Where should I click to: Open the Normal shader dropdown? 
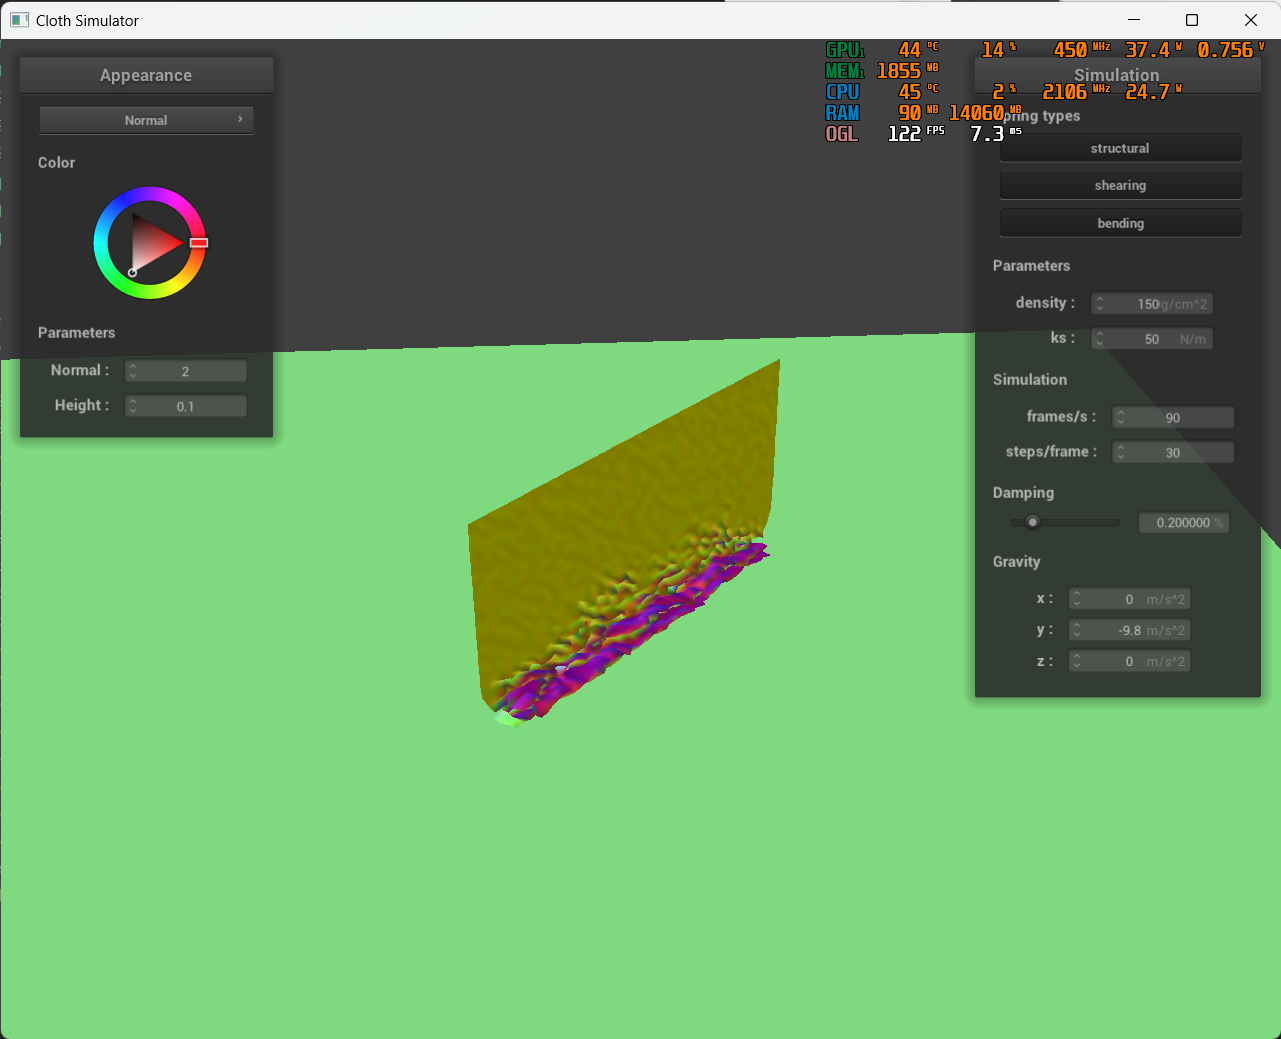pyautogui.click(x=146, y=120)
